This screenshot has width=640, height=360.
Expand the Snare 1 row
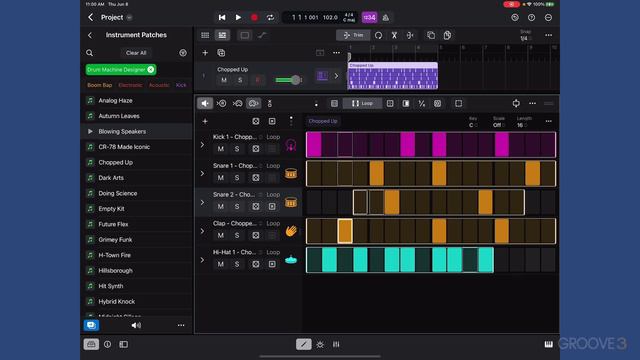(202, 173)
